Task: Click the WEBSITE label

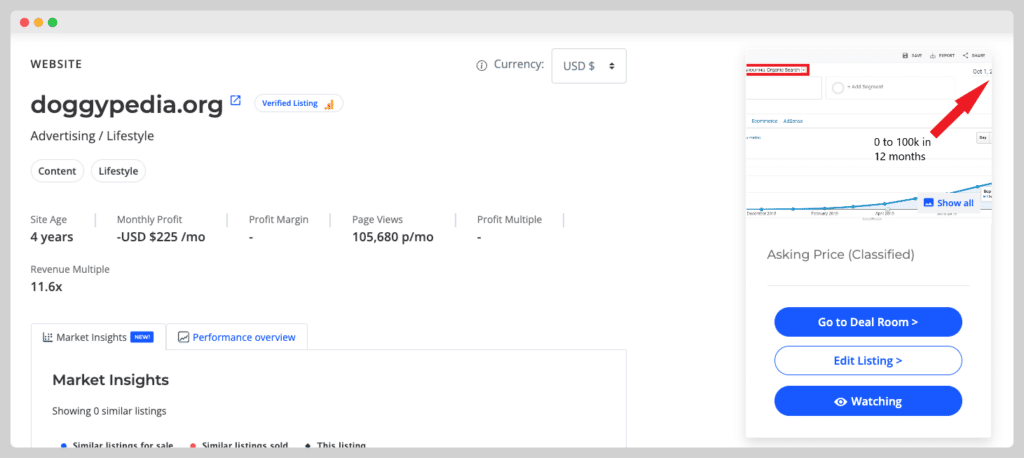Action: click(56, 64)
